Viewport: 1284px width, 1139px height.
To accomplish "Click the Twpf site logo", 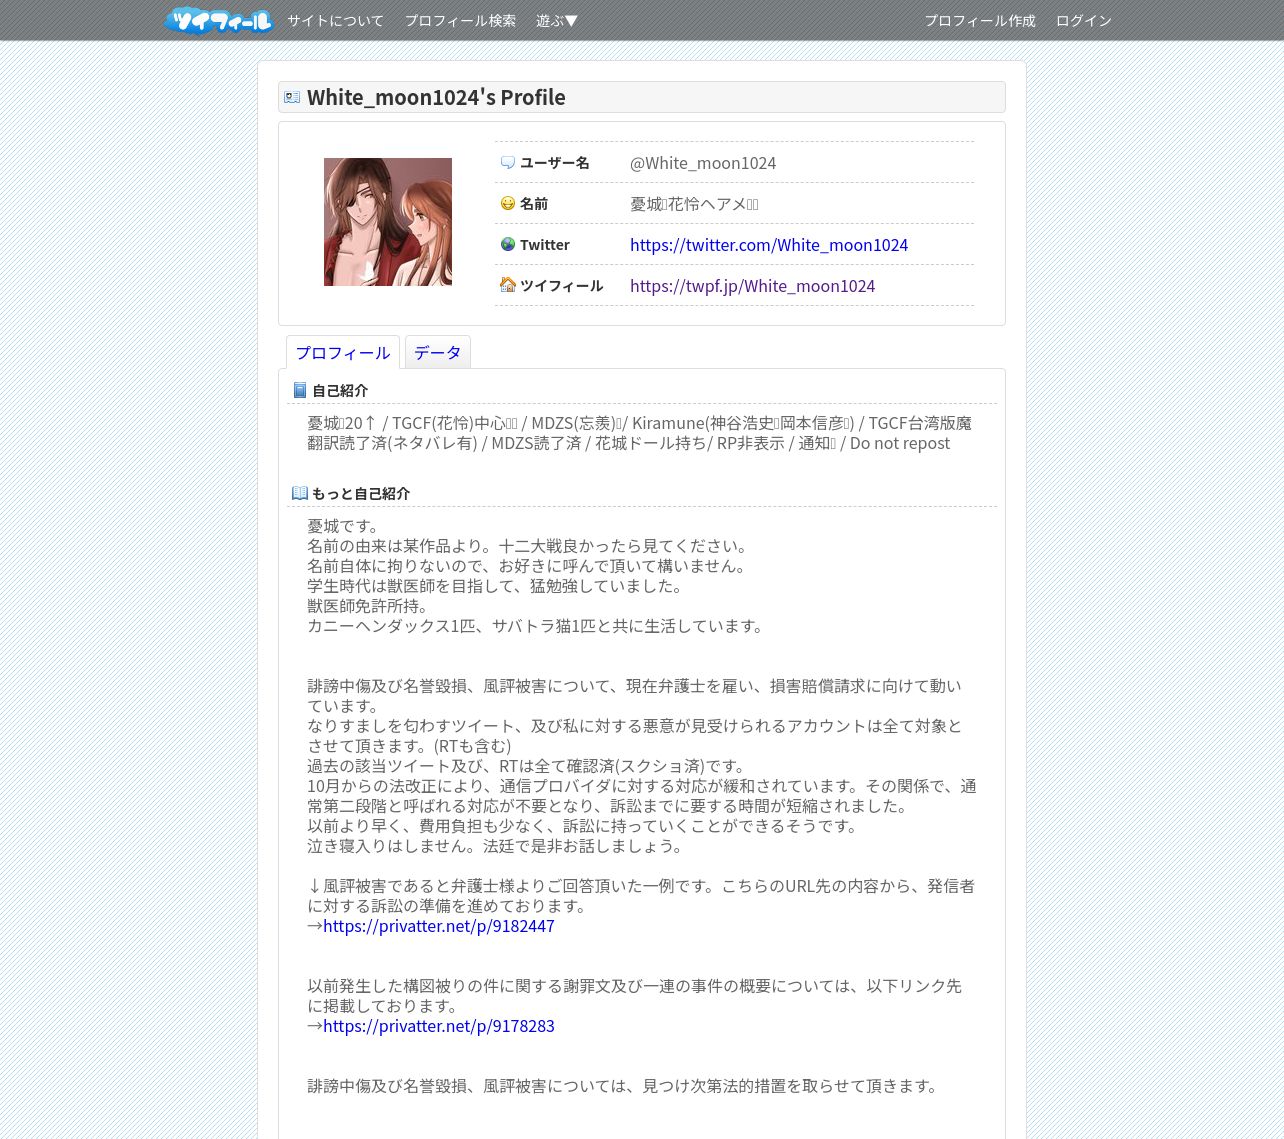I will (x=219, y=20).
